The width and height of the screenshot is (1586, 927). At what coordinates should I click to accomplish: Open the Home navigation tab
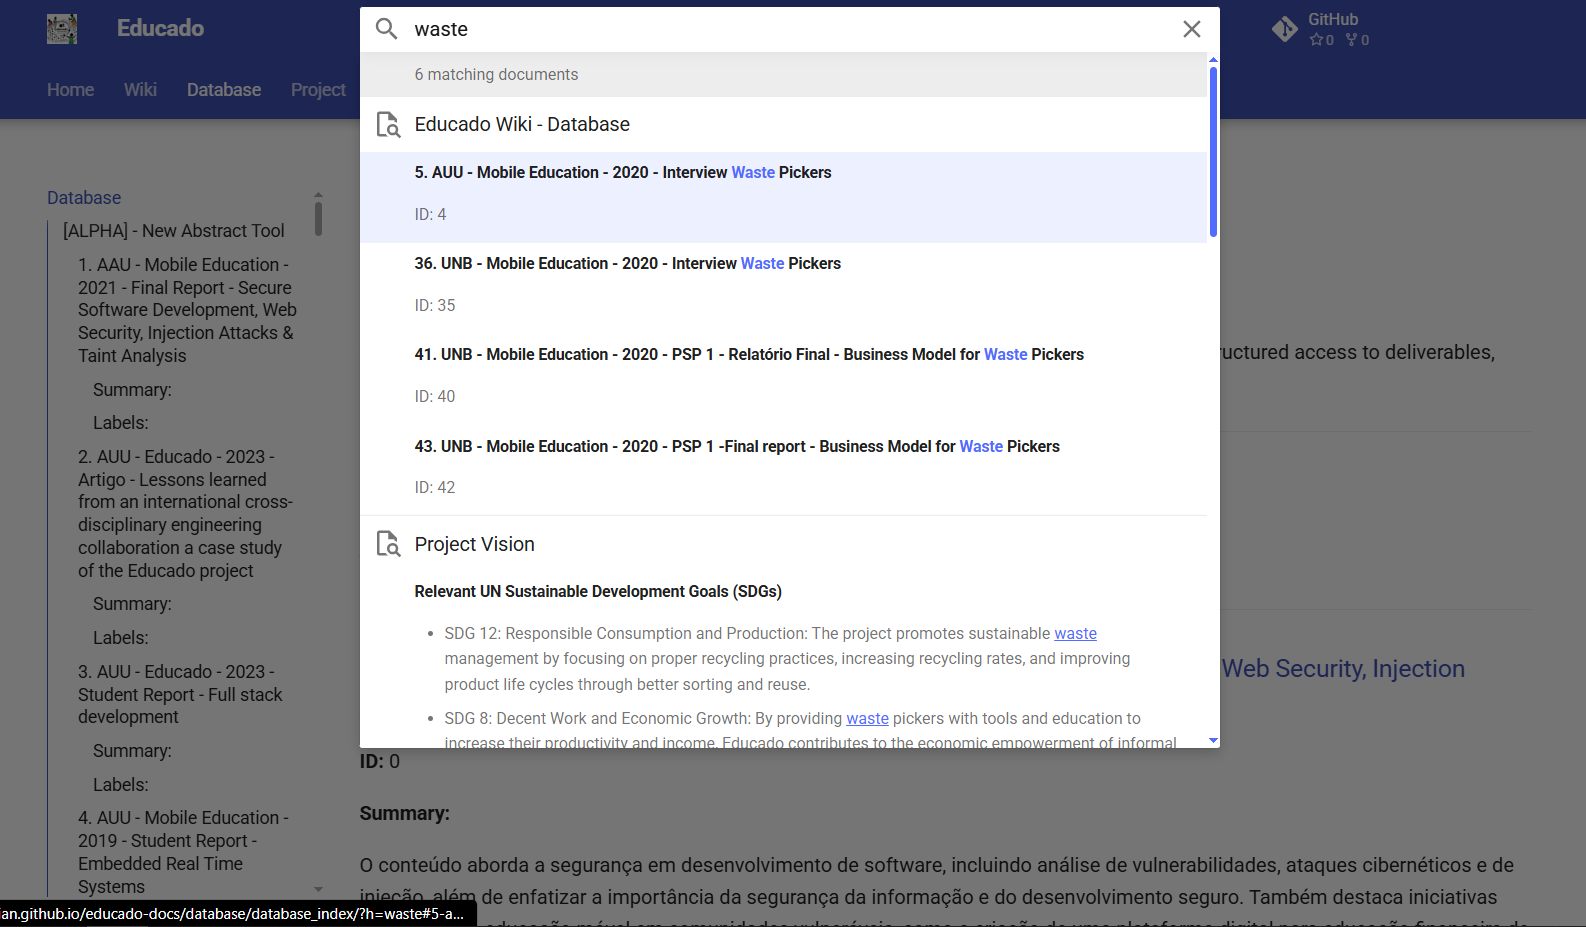click(70, 90)
